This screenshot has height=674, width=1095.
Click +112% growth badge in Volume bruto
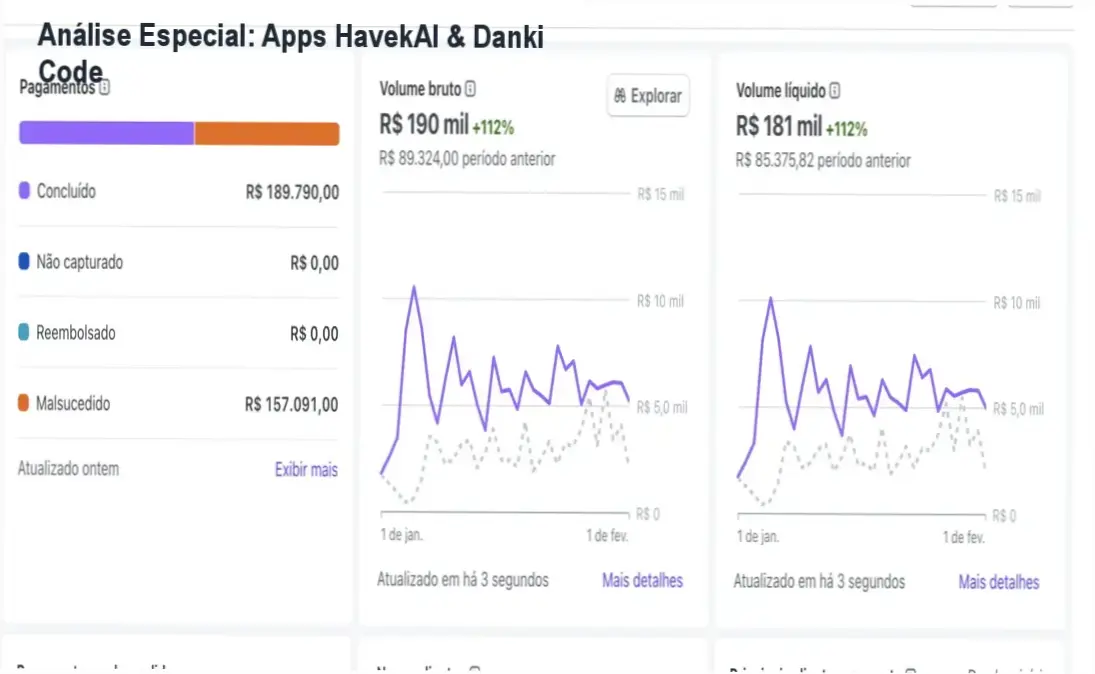click(493, 128)
